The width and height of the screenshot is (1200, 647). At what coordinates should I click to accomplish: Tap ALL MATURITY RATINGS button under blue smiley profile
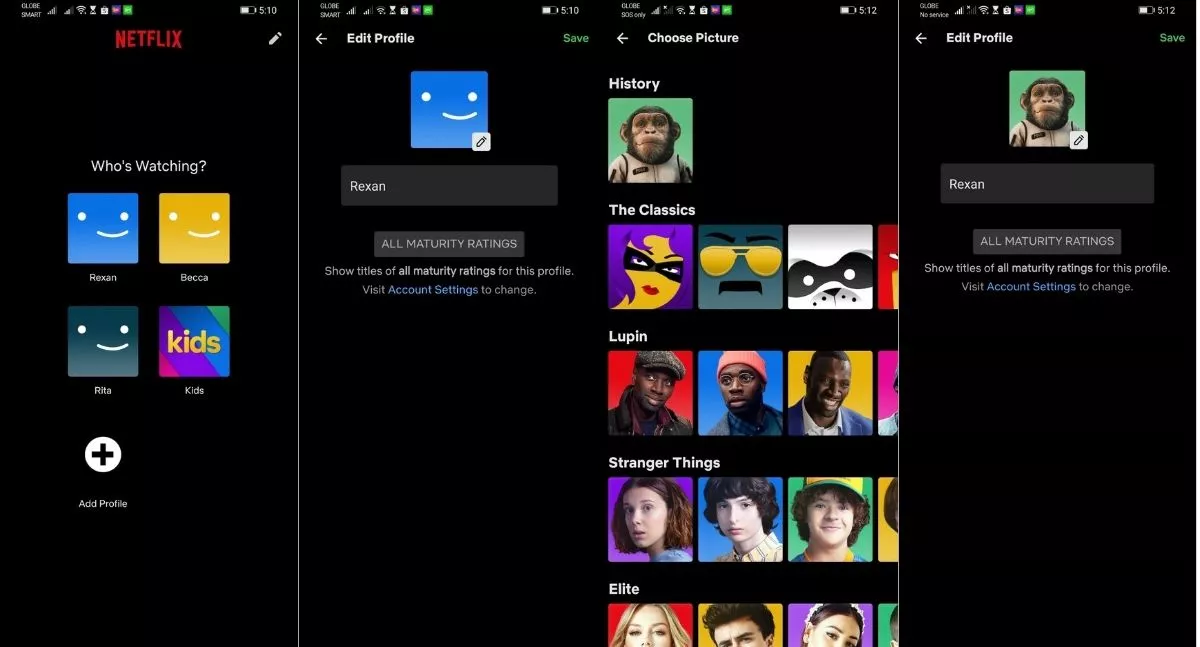coord(449,244)
